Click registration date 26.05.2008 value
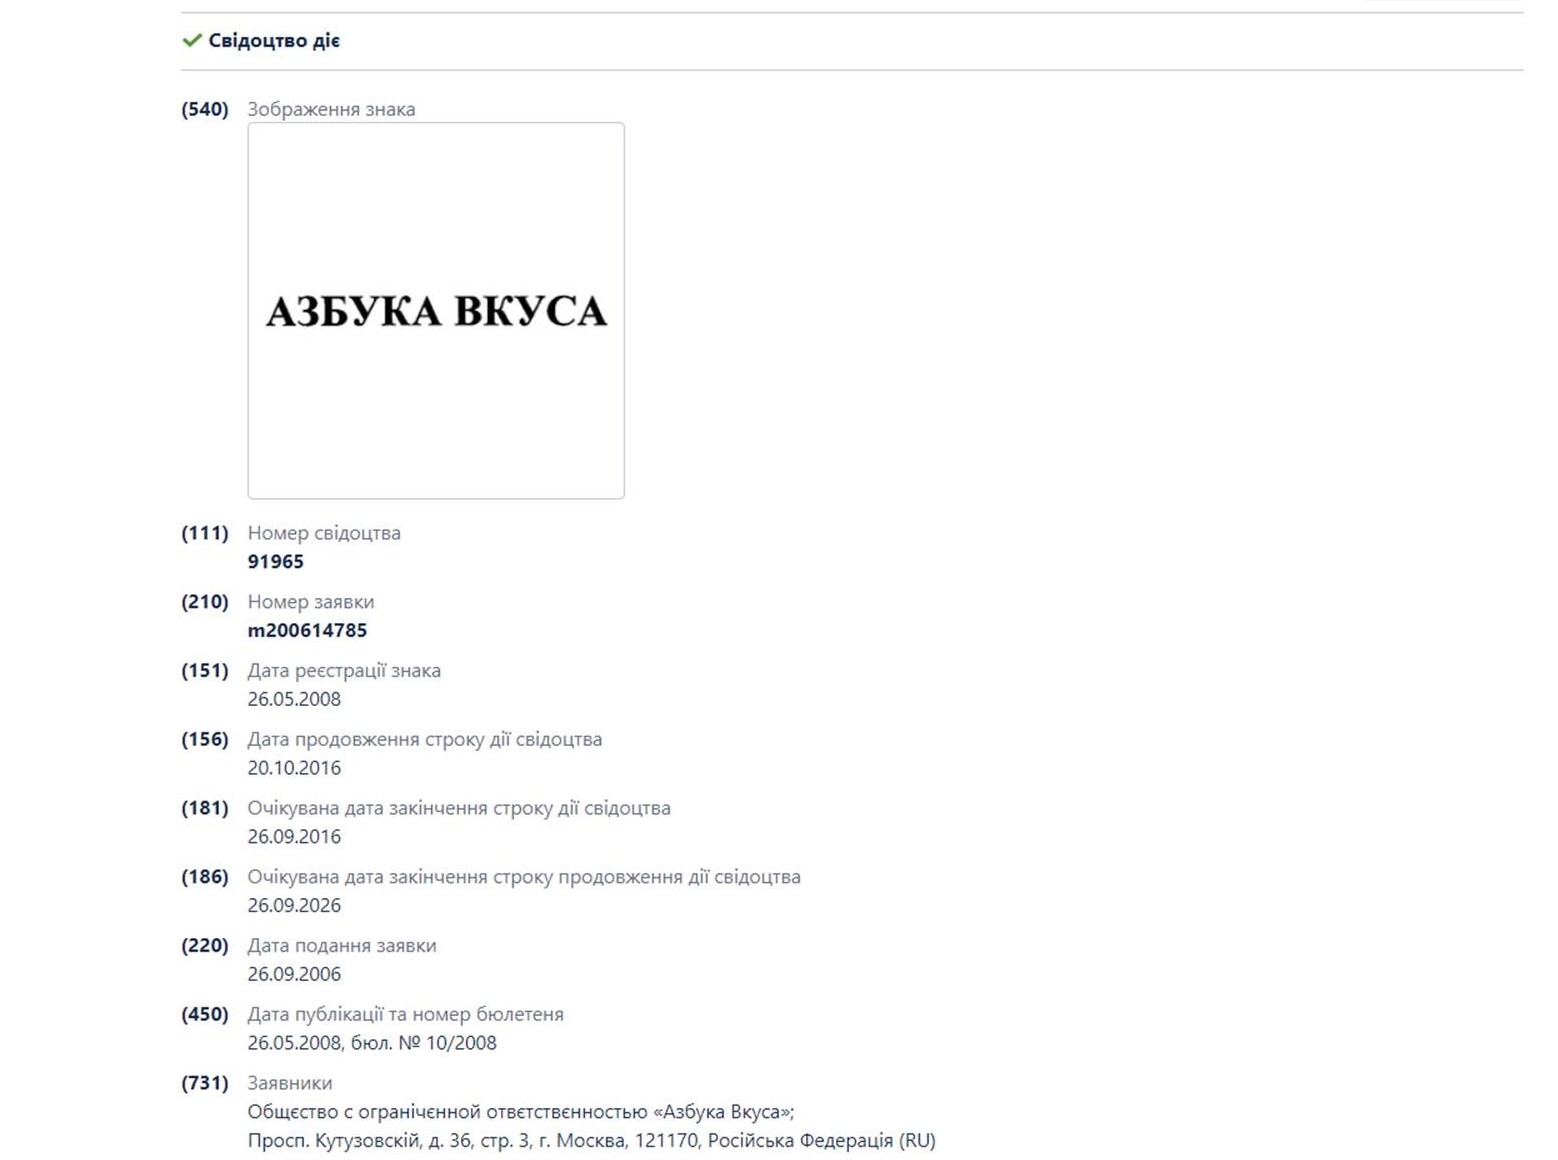This screenshot has width=1558, height=1160. pos(294,699)
